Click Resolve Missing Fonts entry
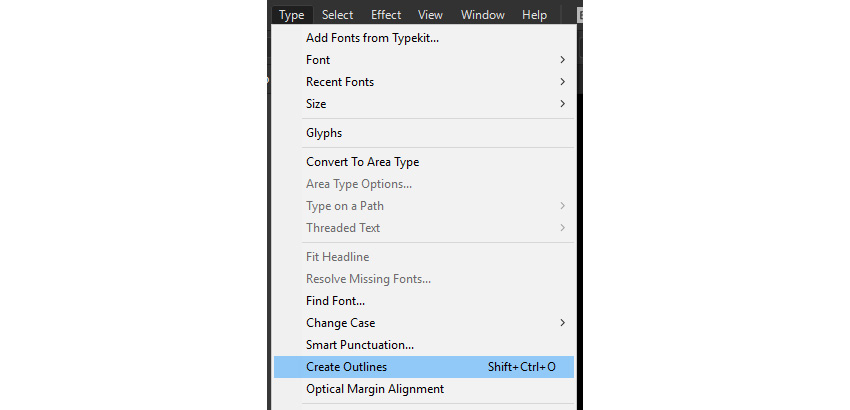The image size is (850, 410). coord(368,279)
